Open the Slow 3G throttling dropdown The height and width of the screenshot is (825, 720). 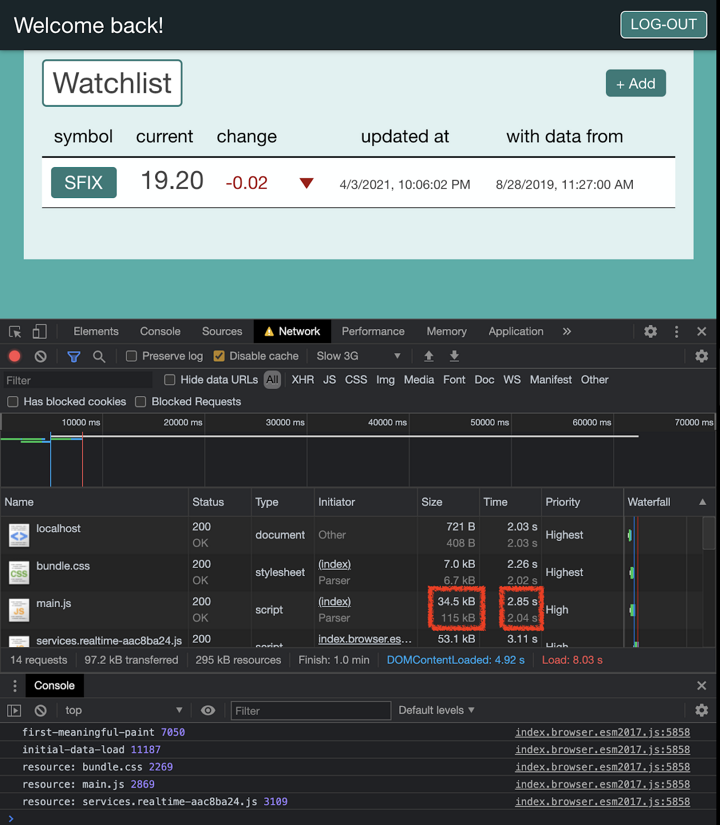358,356
